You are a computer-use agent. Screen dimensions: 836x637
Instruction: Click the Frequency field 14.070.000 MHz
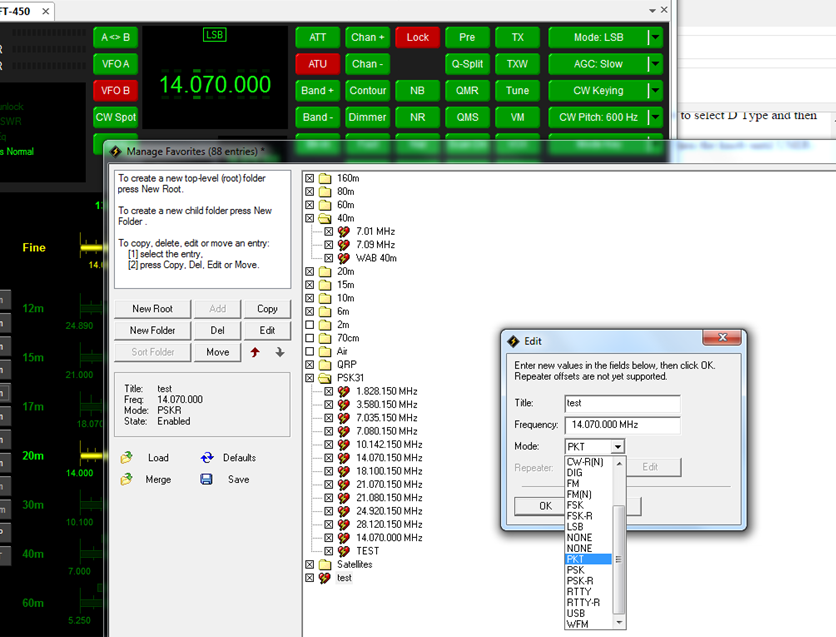[622, 425]
